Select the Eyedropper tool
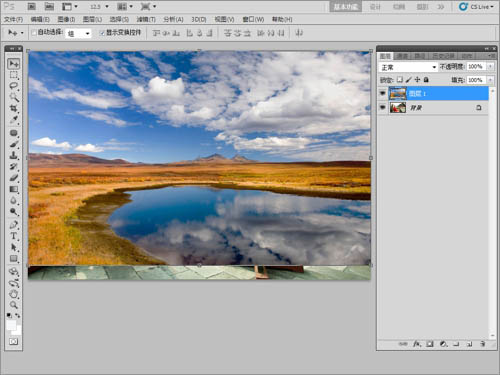 point(14,120)
